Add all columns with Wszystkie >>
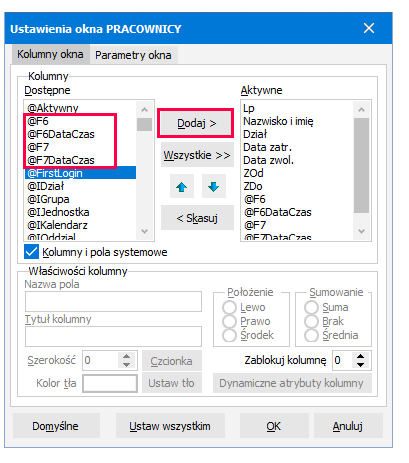 click(x=197, y=155)
